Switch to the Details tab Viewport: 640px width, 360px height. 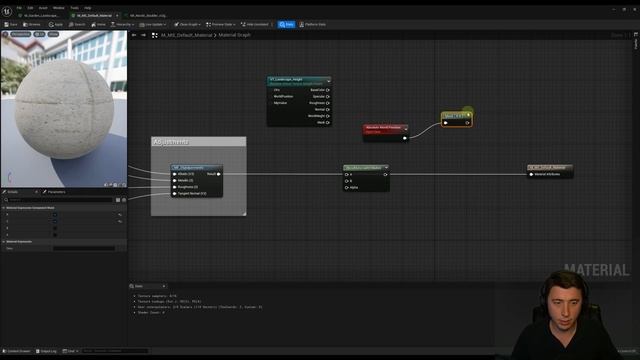11,192
